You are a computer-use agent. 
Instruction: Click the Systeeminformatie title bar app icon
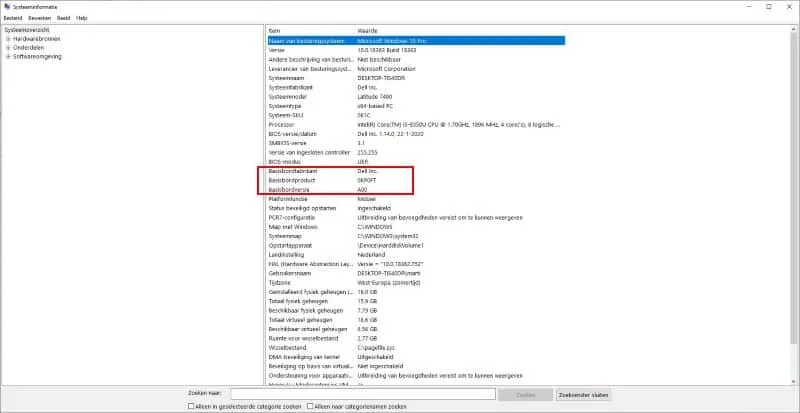pyautogui.click(x=6, y=6)
